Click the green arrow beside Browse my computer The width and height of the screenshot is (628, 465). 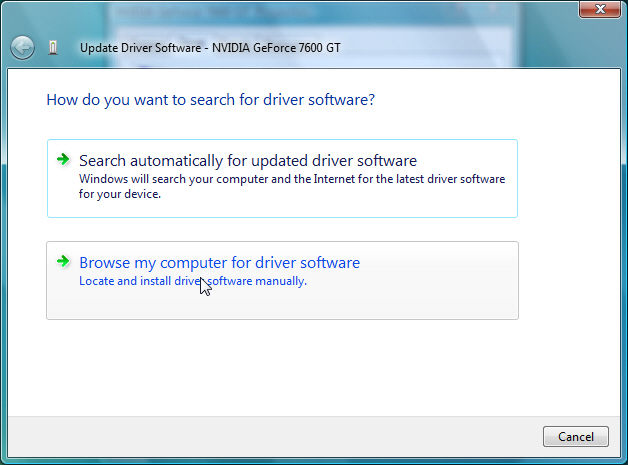(x=63, y=262)
